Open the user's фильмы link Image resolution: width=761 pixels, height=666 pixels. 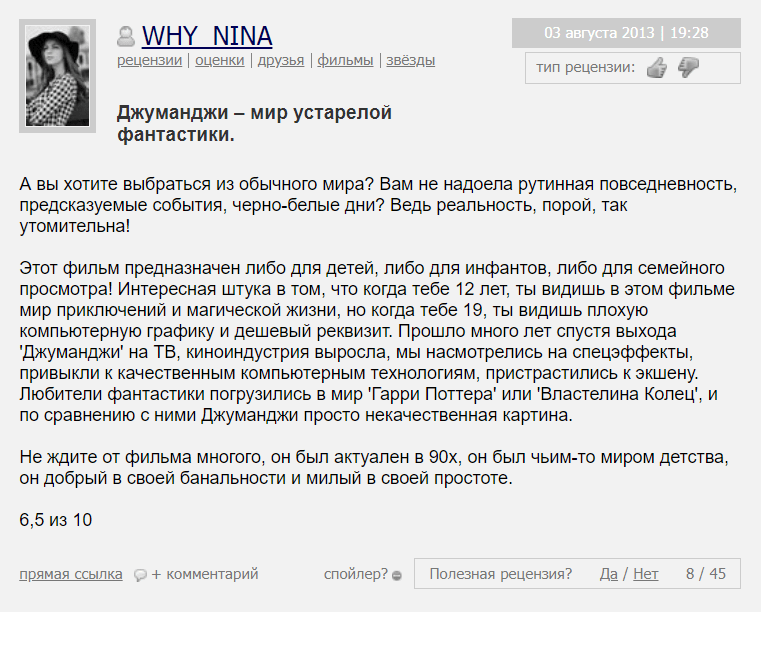pyautogui.click(x=345, y=60)
